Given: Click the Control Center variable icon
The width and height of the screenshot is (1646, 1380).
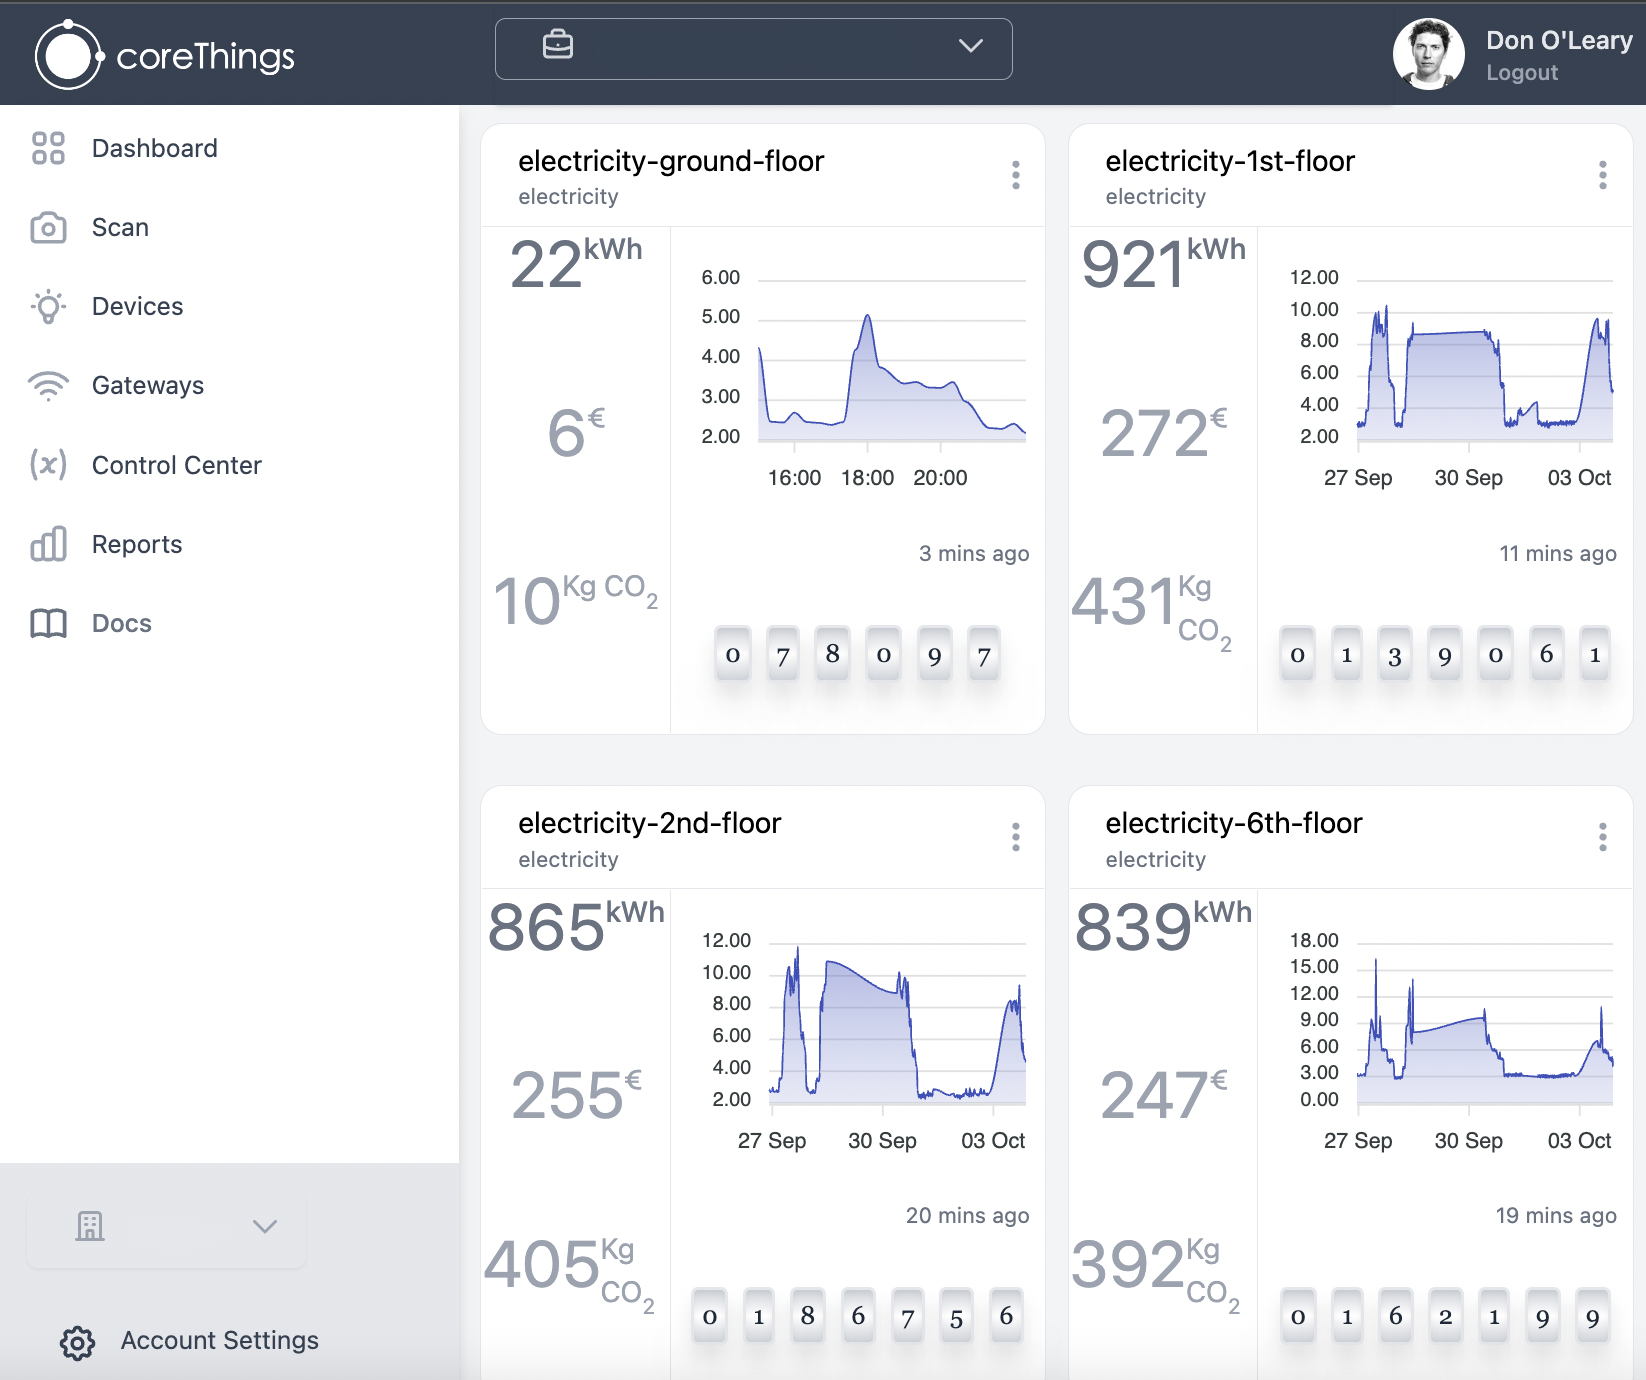Looking at the screenshot, I should [x=48, y=465].
